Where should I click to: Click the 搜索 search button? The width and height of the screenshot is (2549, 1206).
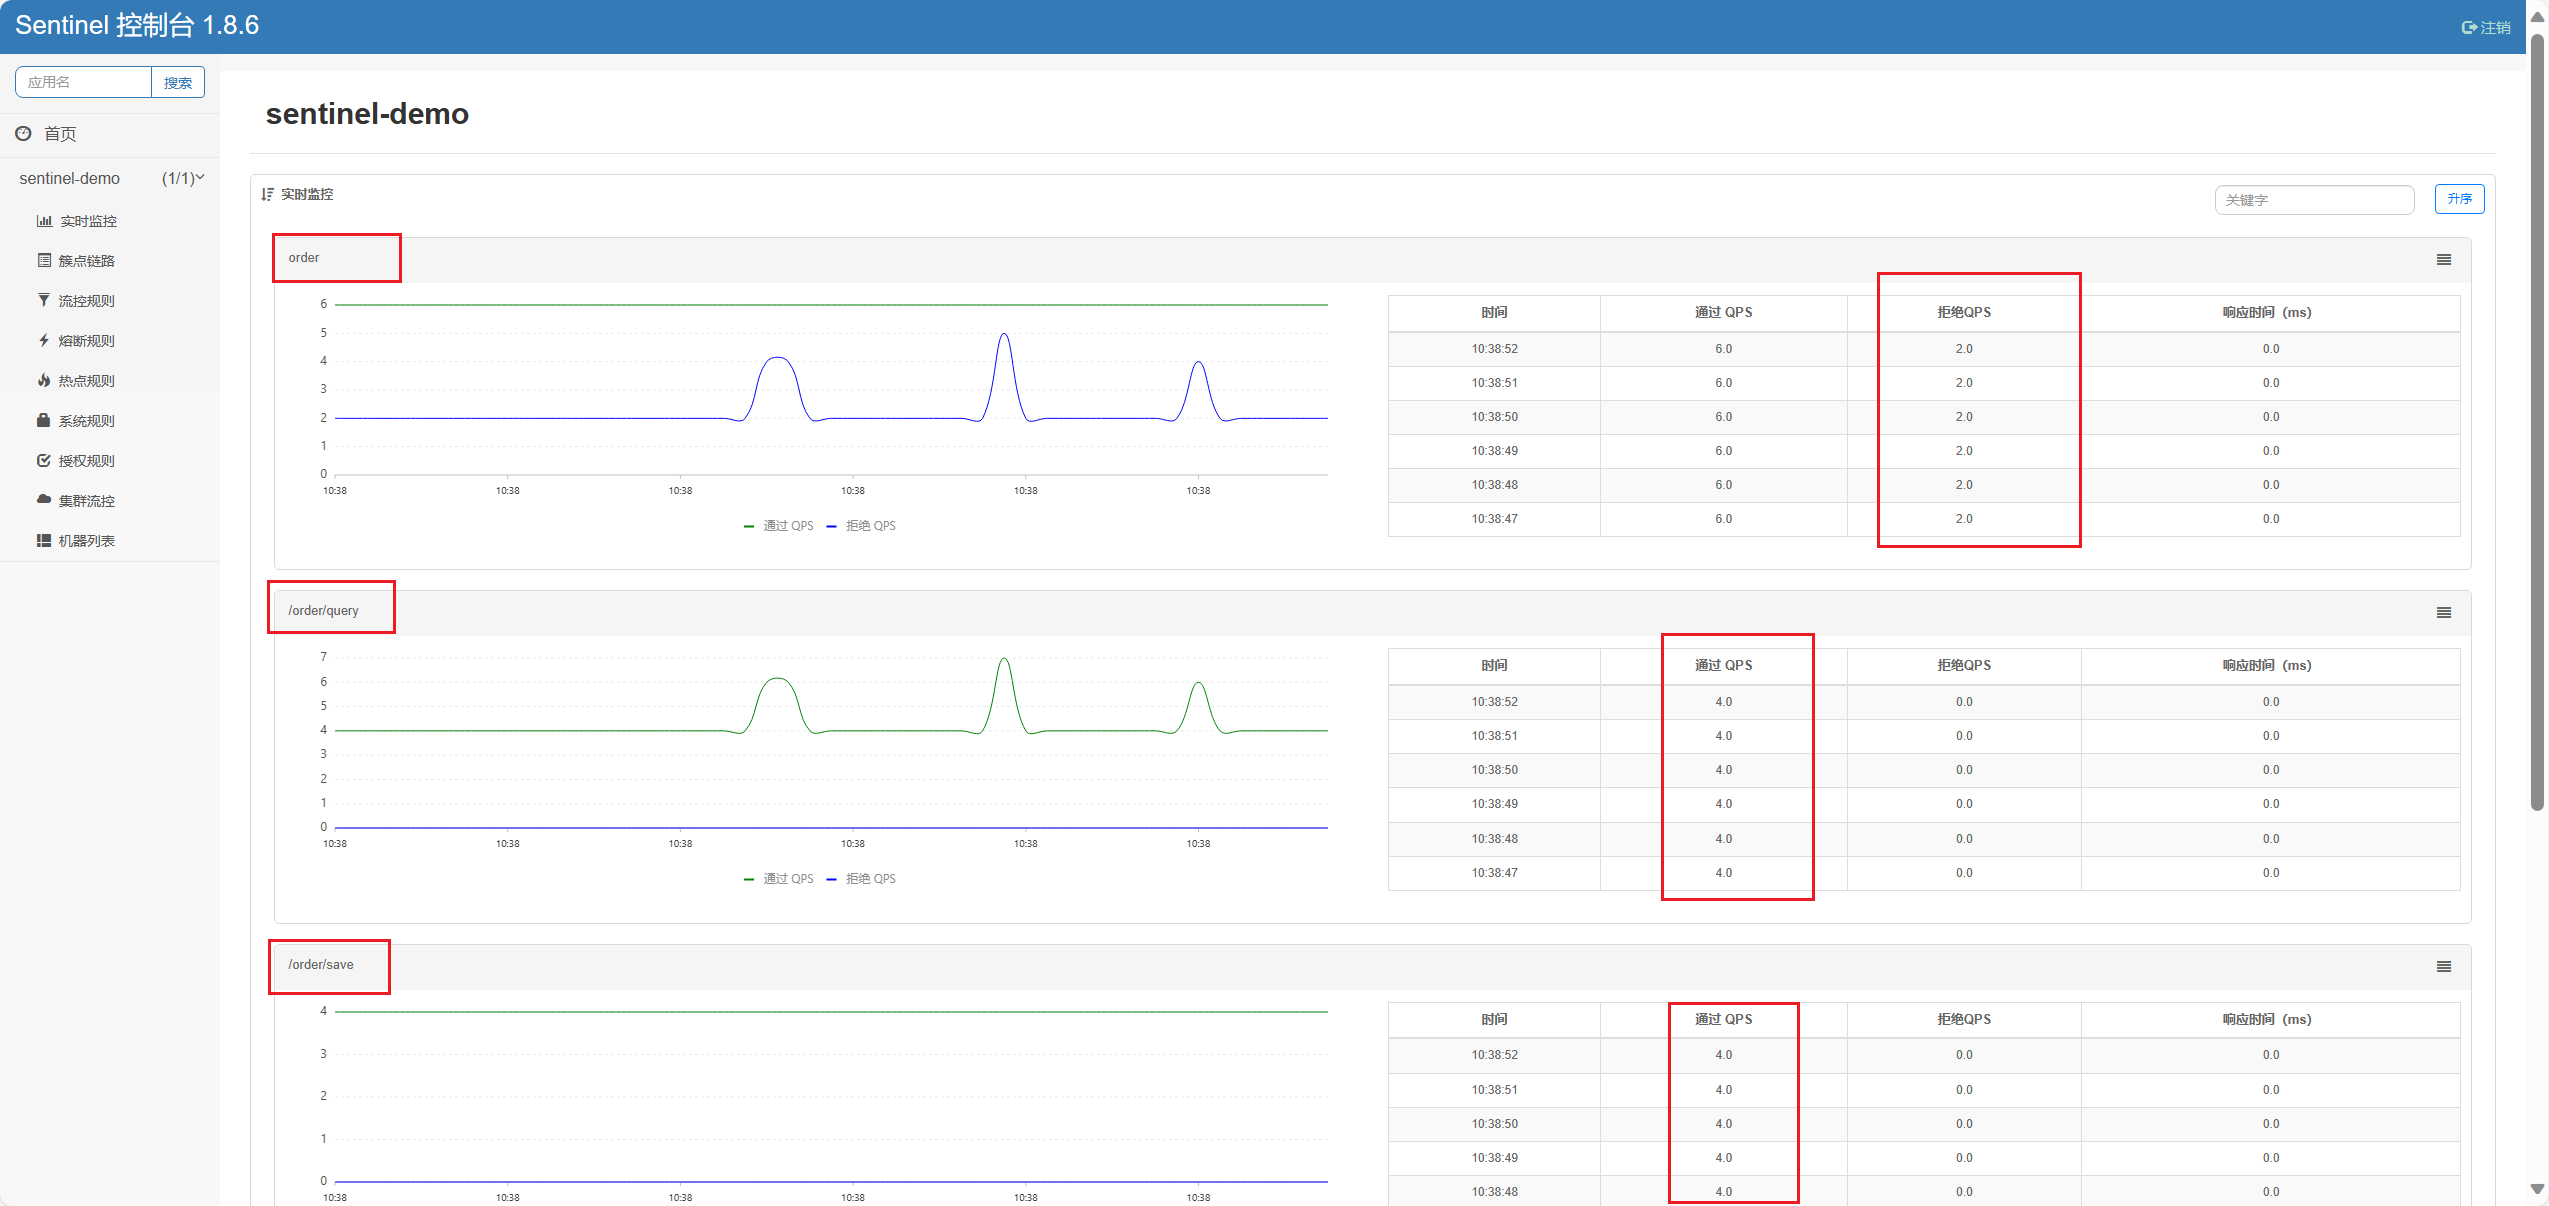[178, 83]
